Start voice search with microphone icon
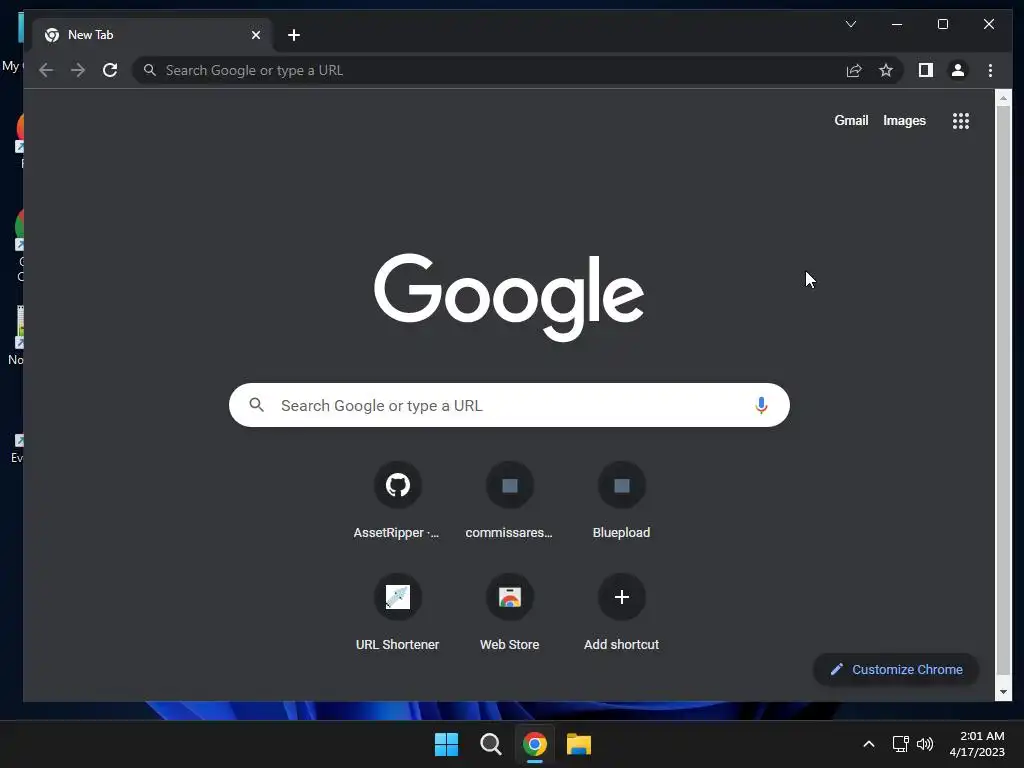The height and width of the screenshot is (768, 1024). coord(761,406)
